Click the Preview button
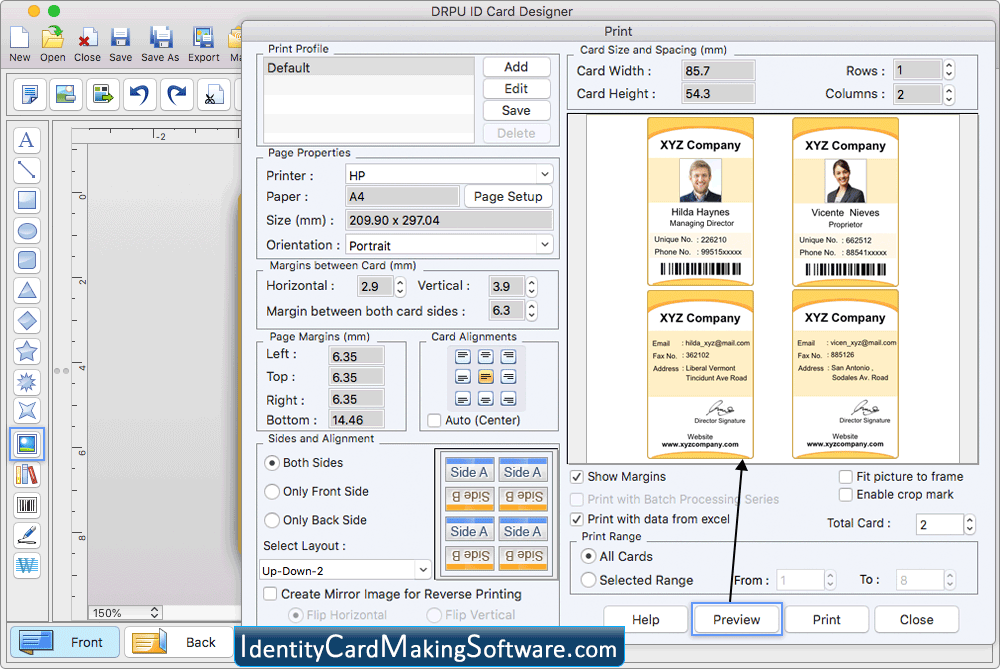Image resolution: width=1000 pixels, height=669 pixels. (737, 619)
